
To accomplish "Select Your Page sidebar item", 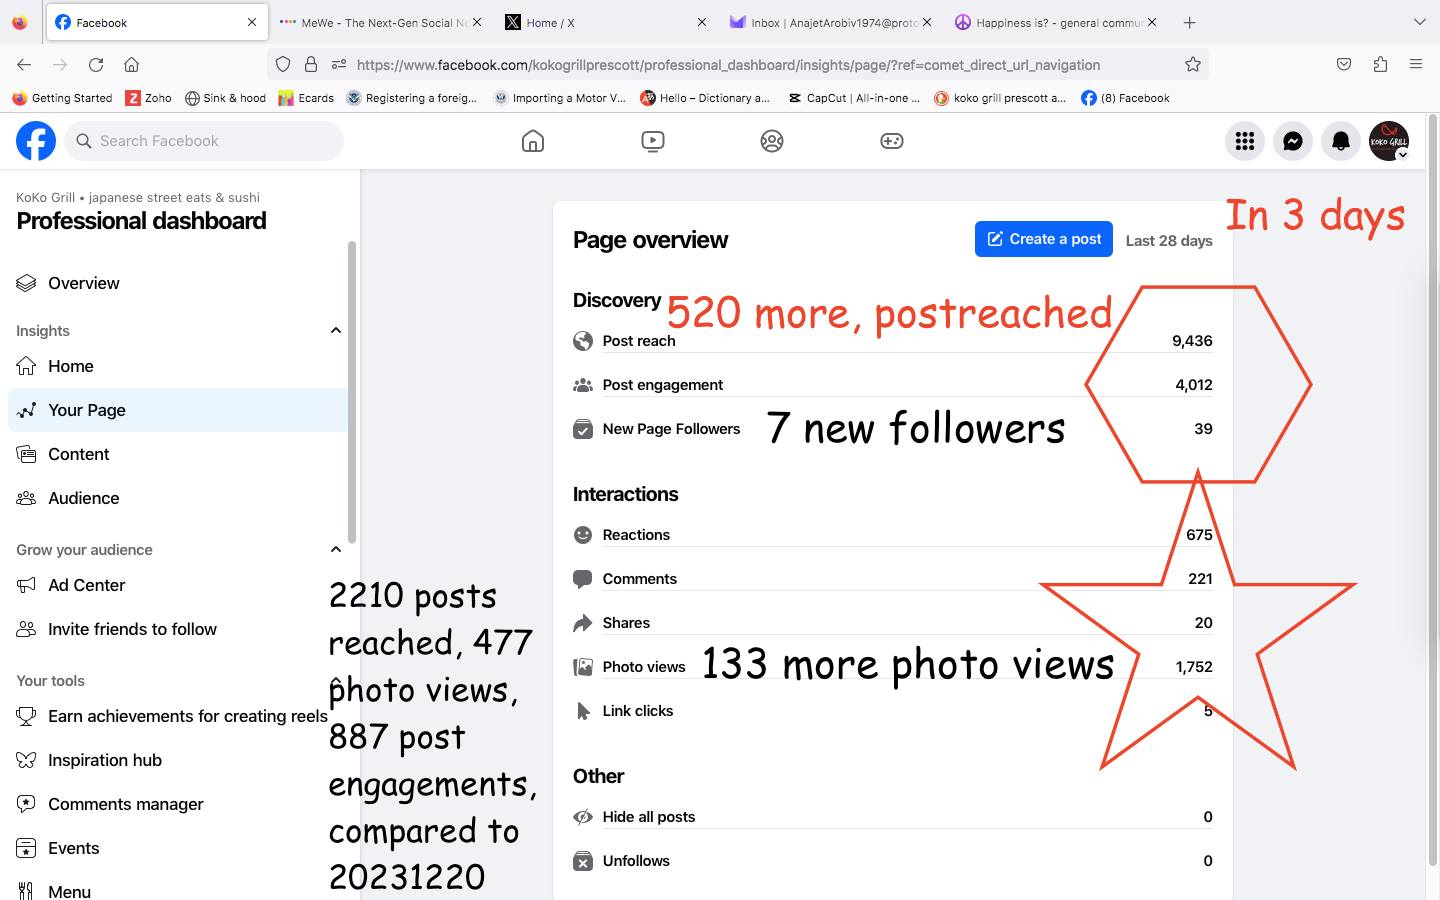I will click(x=177, y=410).
